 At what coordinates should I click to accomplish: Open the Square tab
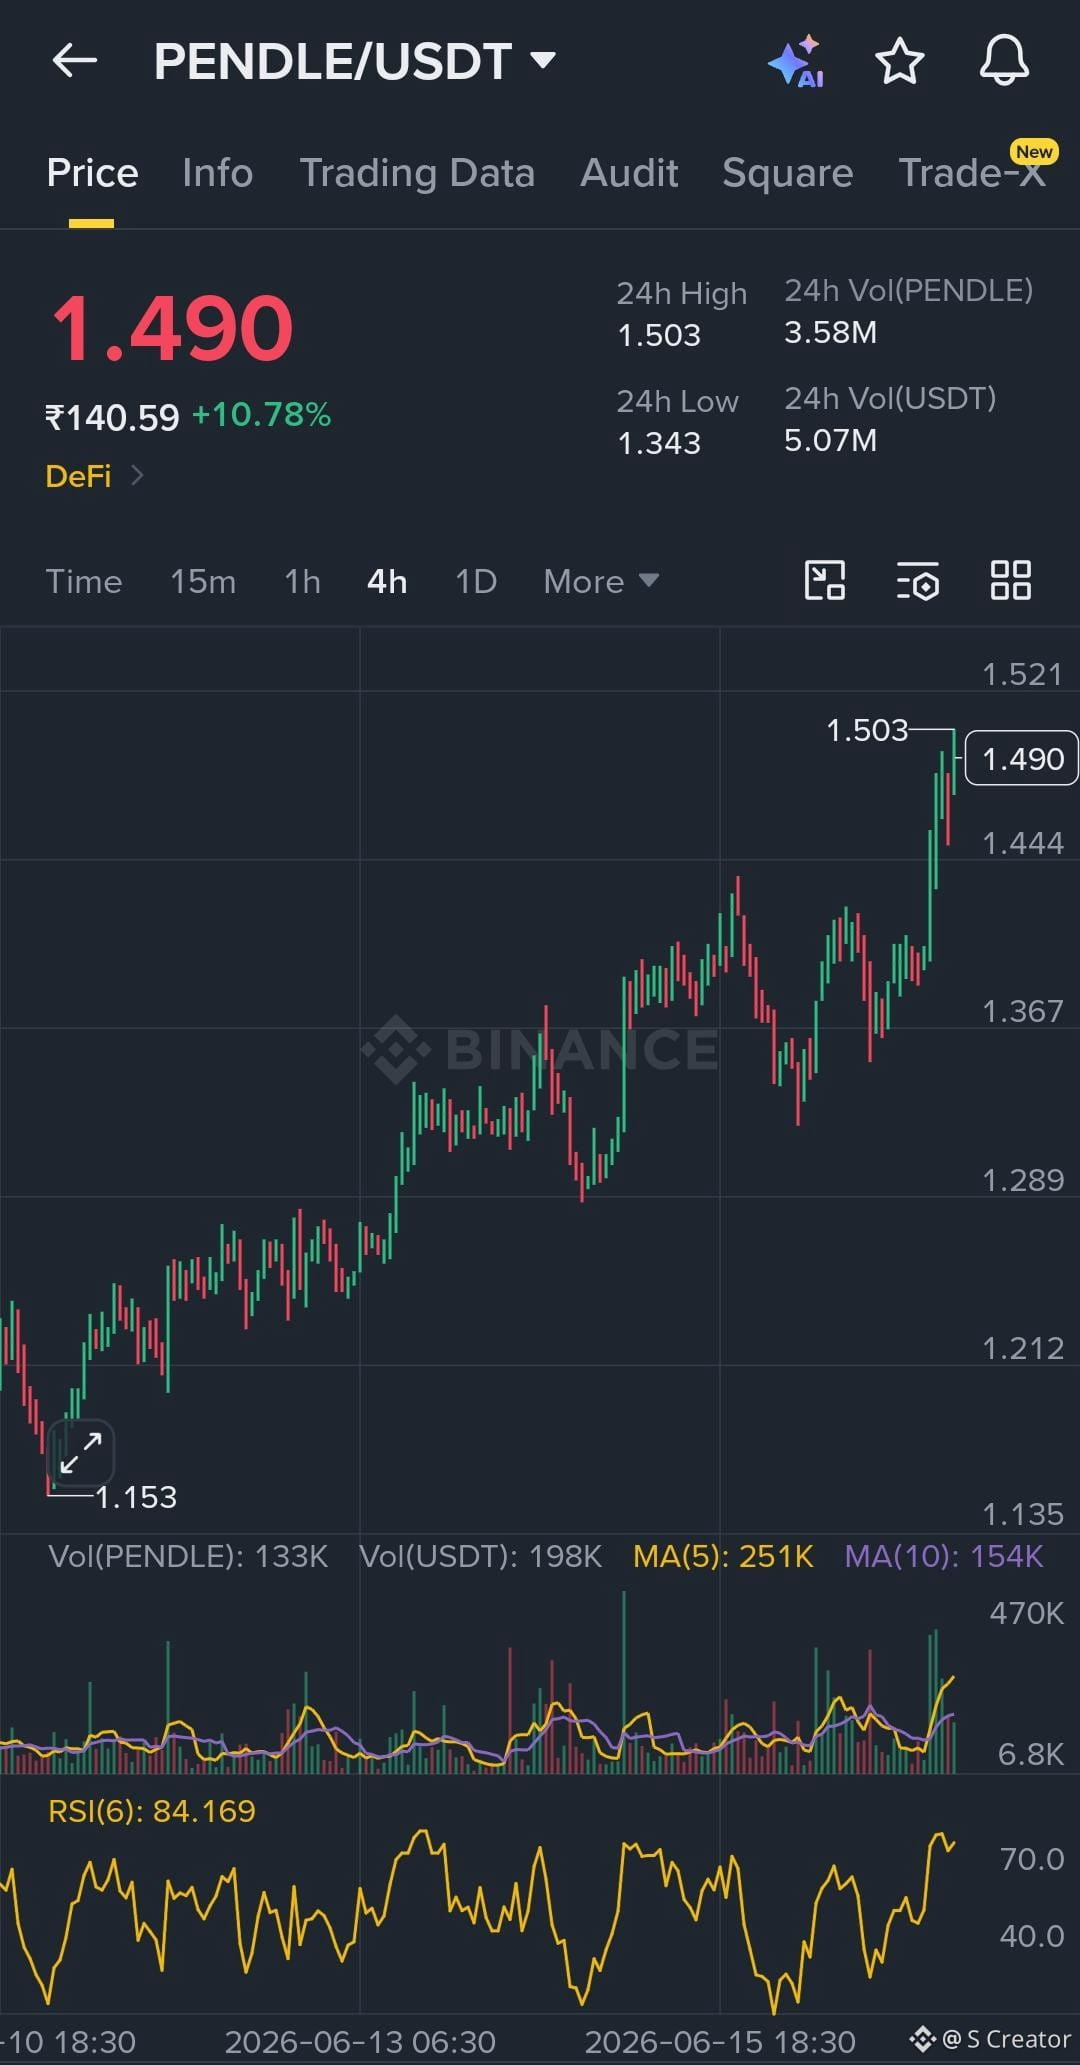coord(787,173)
